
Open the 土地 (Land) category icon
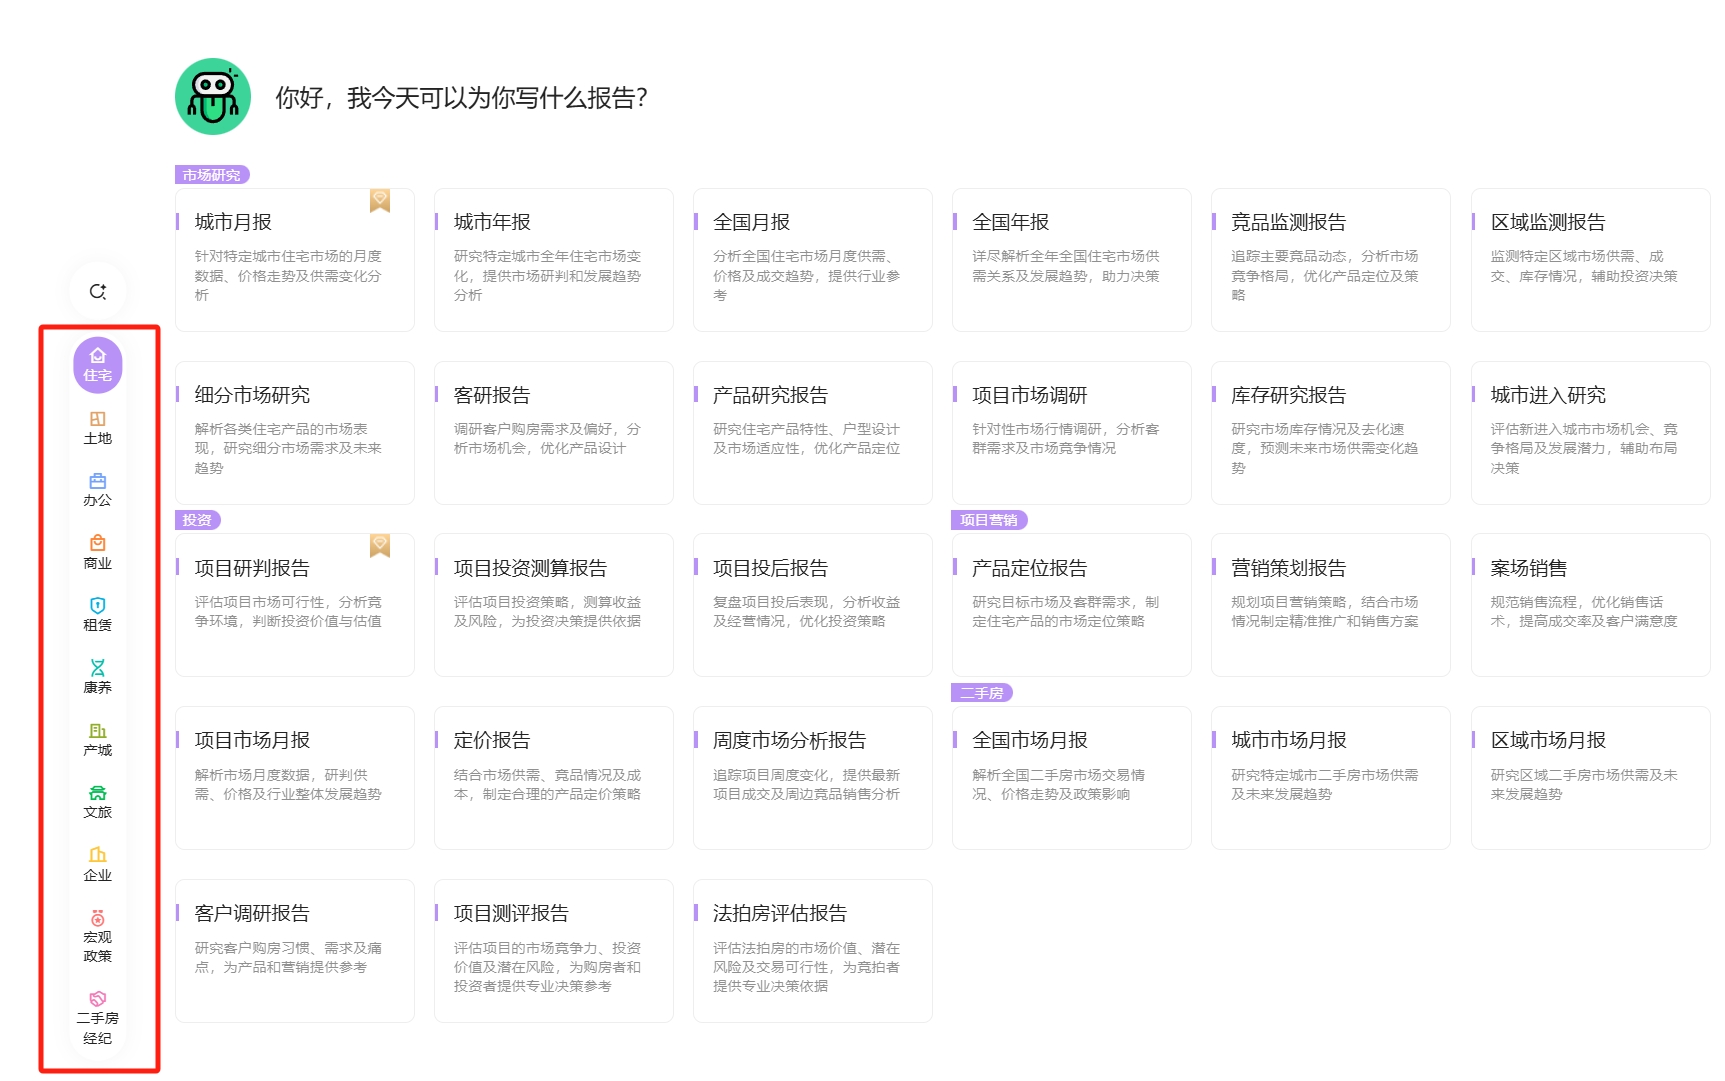(x=98, y=428)
